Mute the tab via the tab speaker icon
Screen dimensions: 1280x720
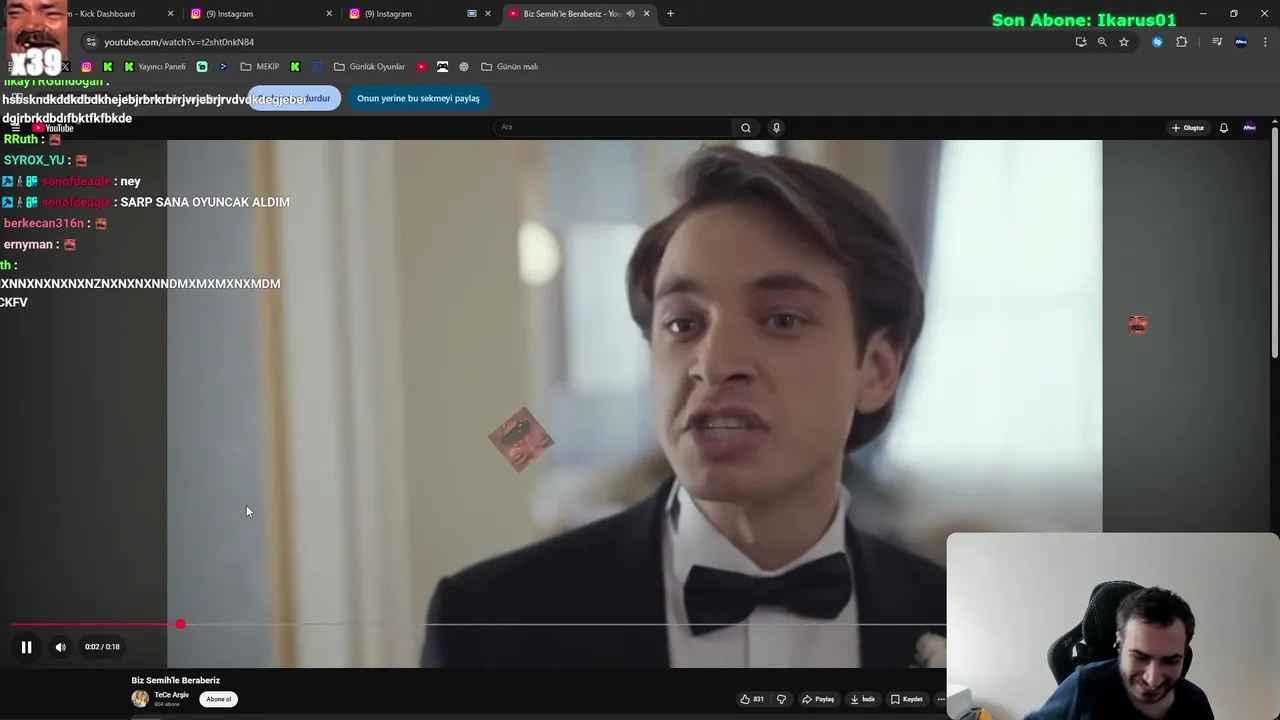[630, 14]
